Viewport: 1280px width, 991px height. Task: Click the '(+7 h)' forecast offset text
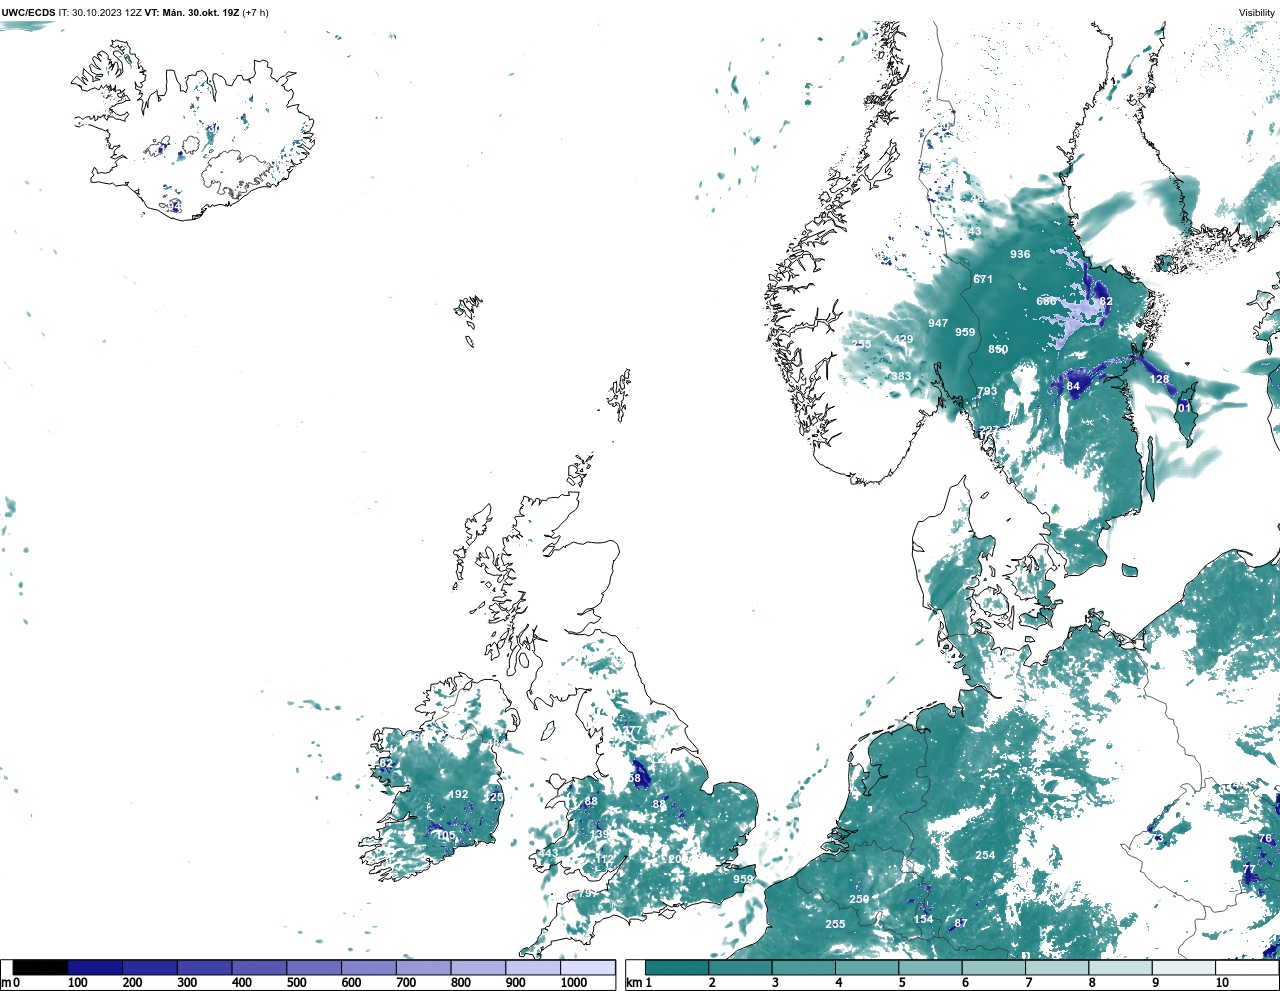pos(255,12)
